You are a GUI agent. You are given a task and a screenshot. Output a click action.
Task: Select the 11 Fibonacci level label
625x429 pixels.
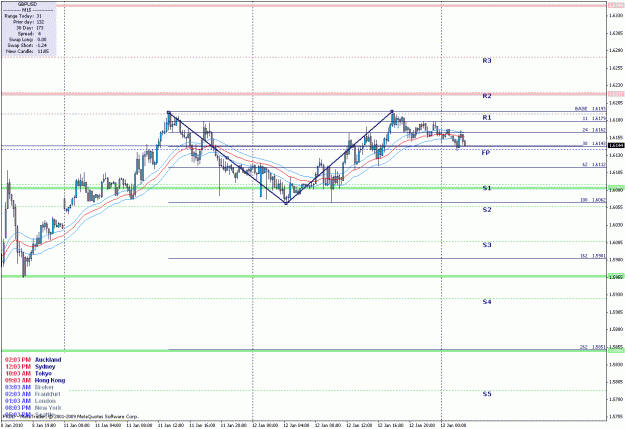point(594,119)
